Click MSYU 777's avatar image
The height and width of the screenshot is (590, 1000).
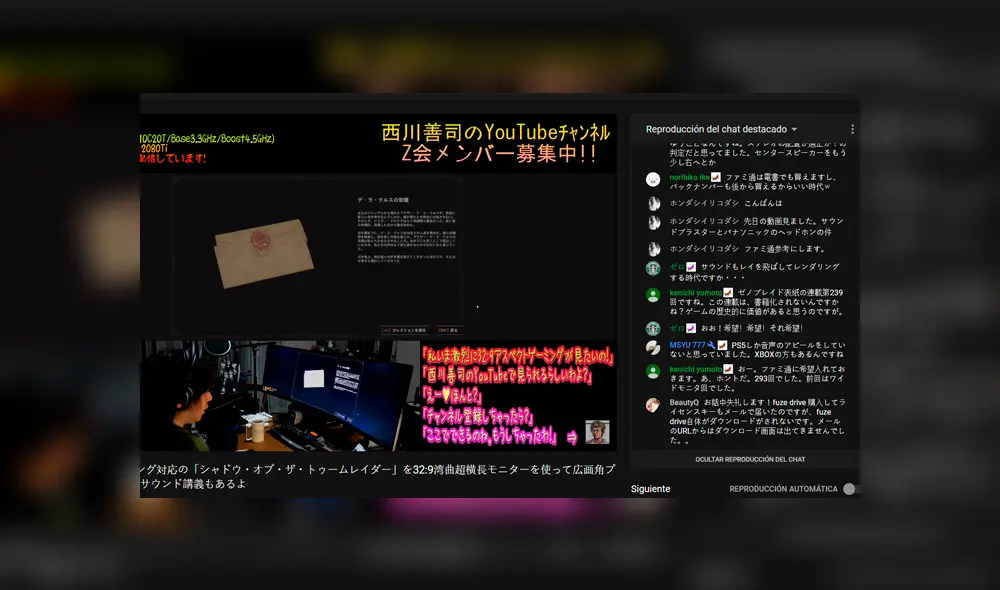(x=653, y=347)
